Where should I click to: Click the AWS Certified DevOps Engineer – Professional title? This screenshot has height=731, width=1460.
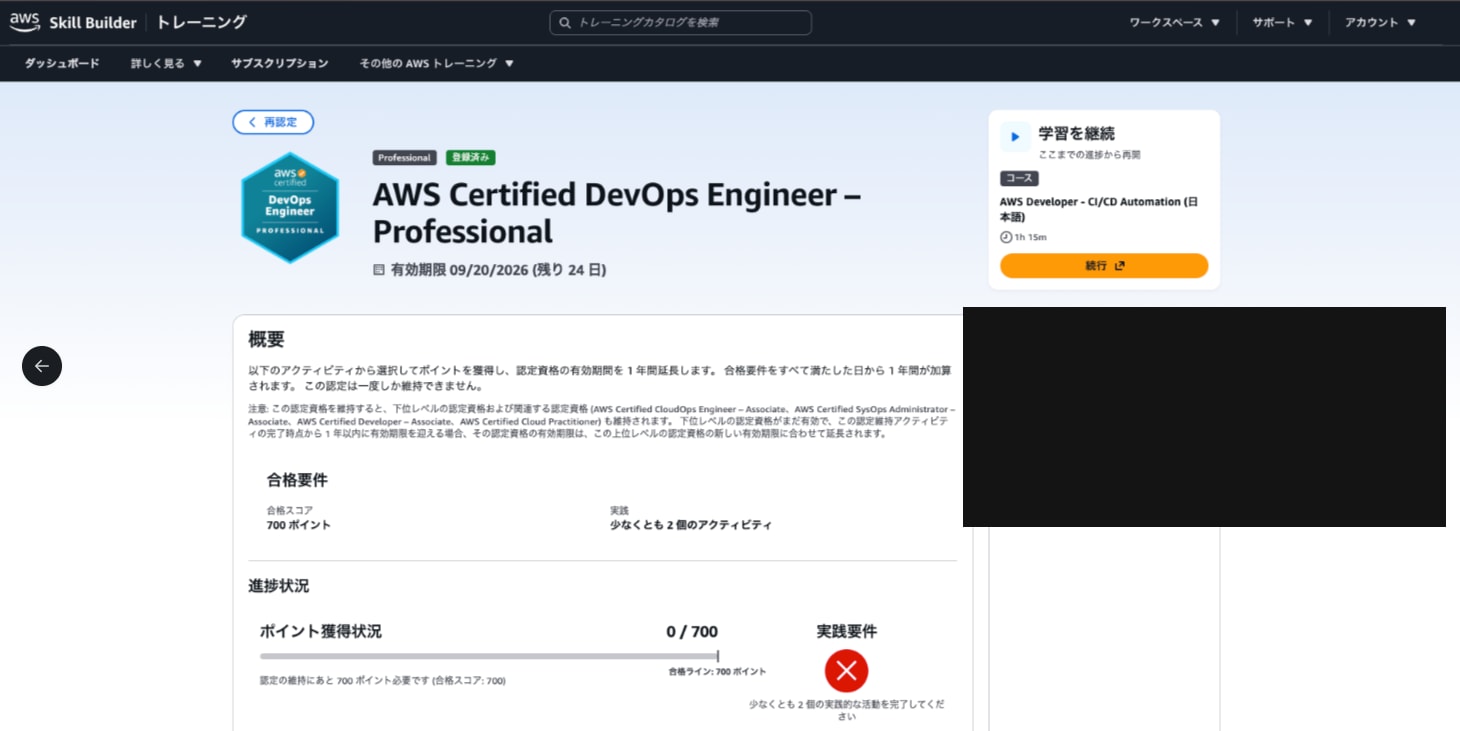point(617,213)
